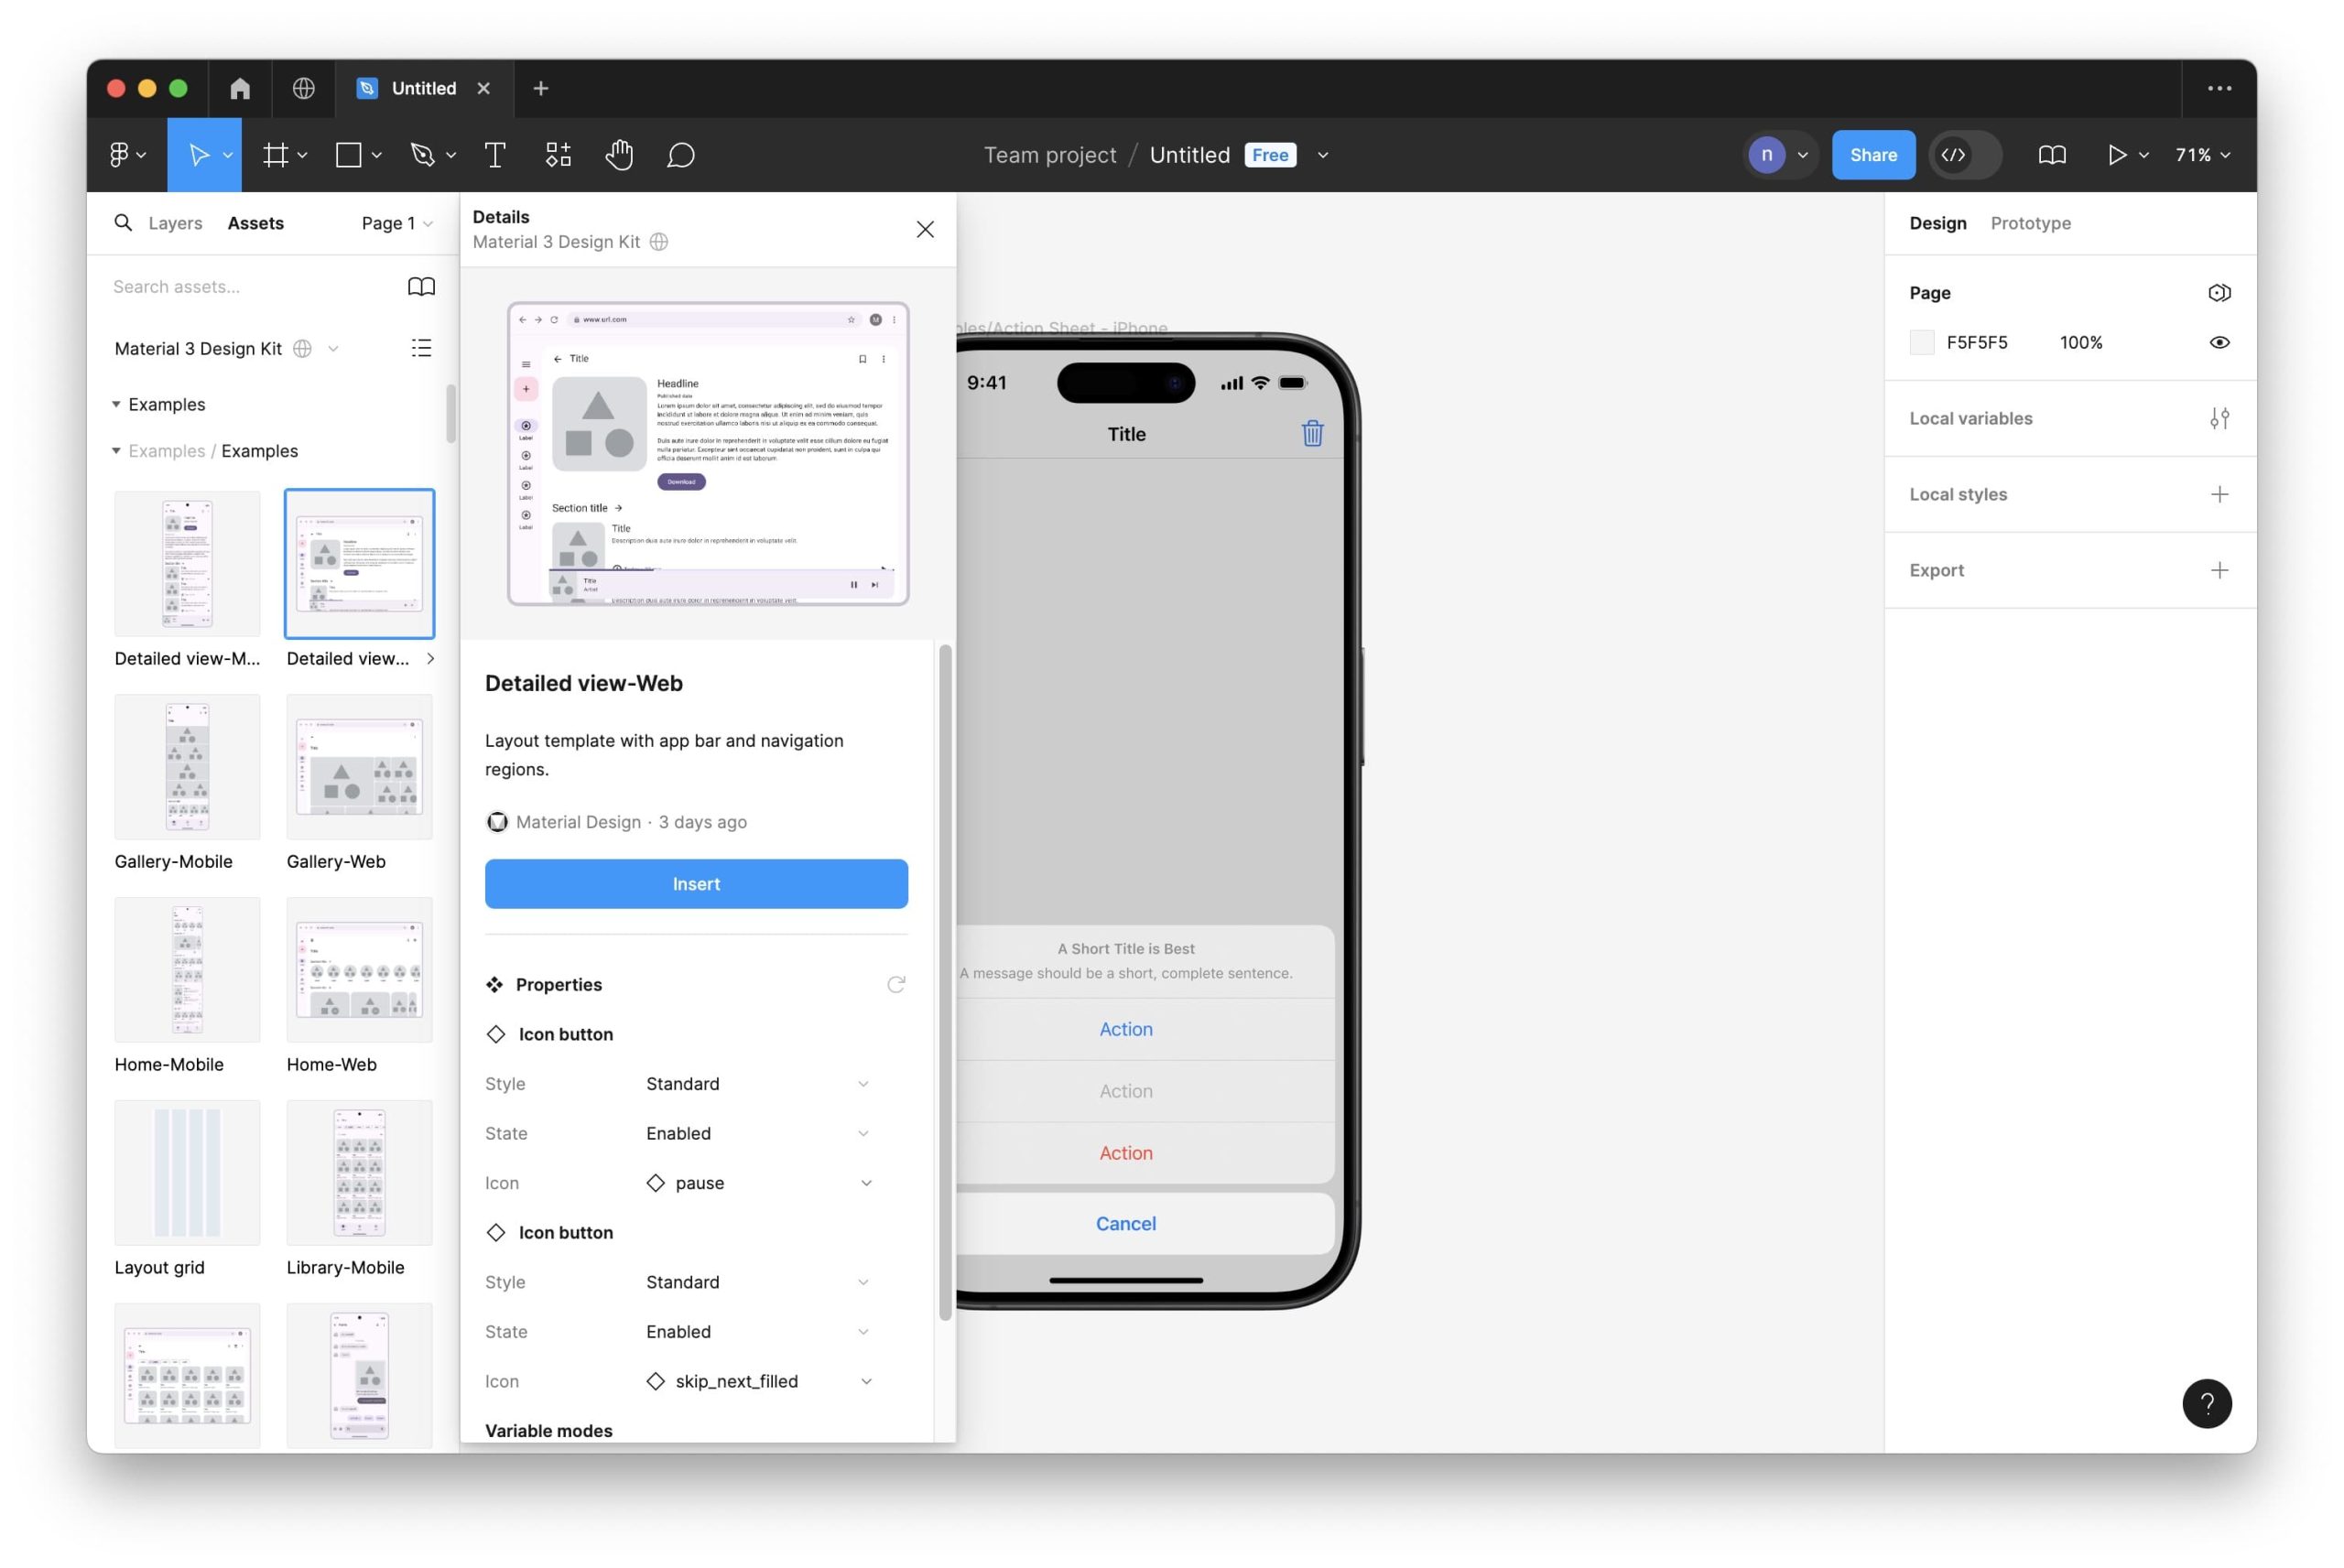Select the Text tool
The width and height of the screenshot is (2344, 1568).
pos(494,155)
